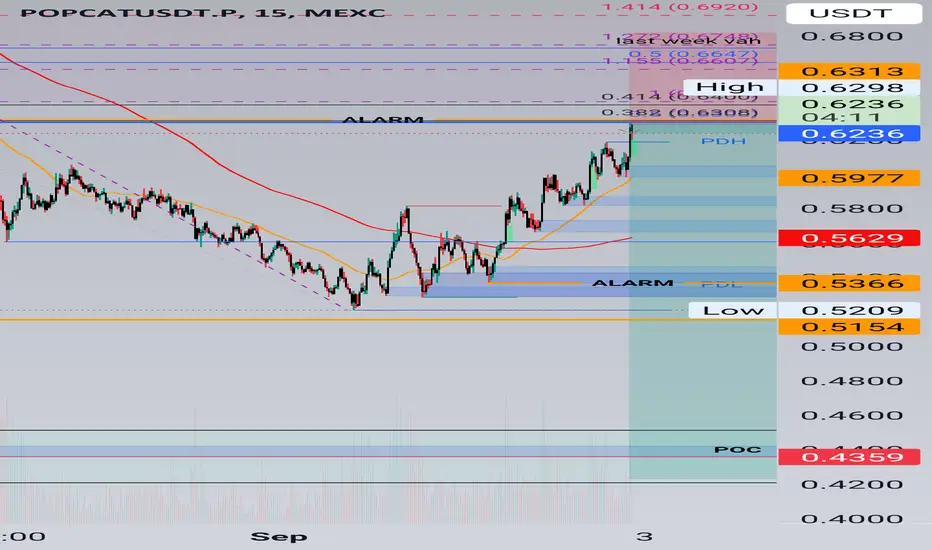This screenshot has width=932, height=550.
Task: Click the red 0.5629 price label
Action: [x=849, y=238]
